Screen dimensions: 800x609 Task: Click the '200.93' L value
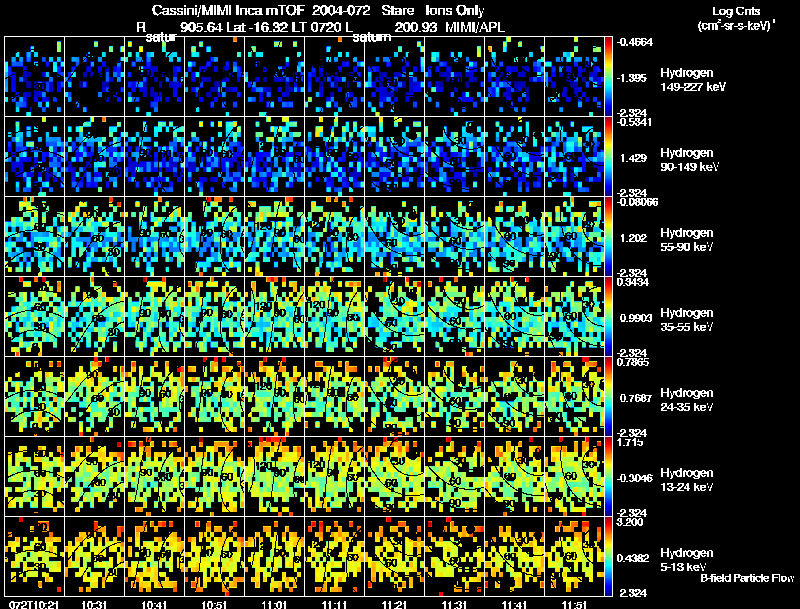coord(416,27)
